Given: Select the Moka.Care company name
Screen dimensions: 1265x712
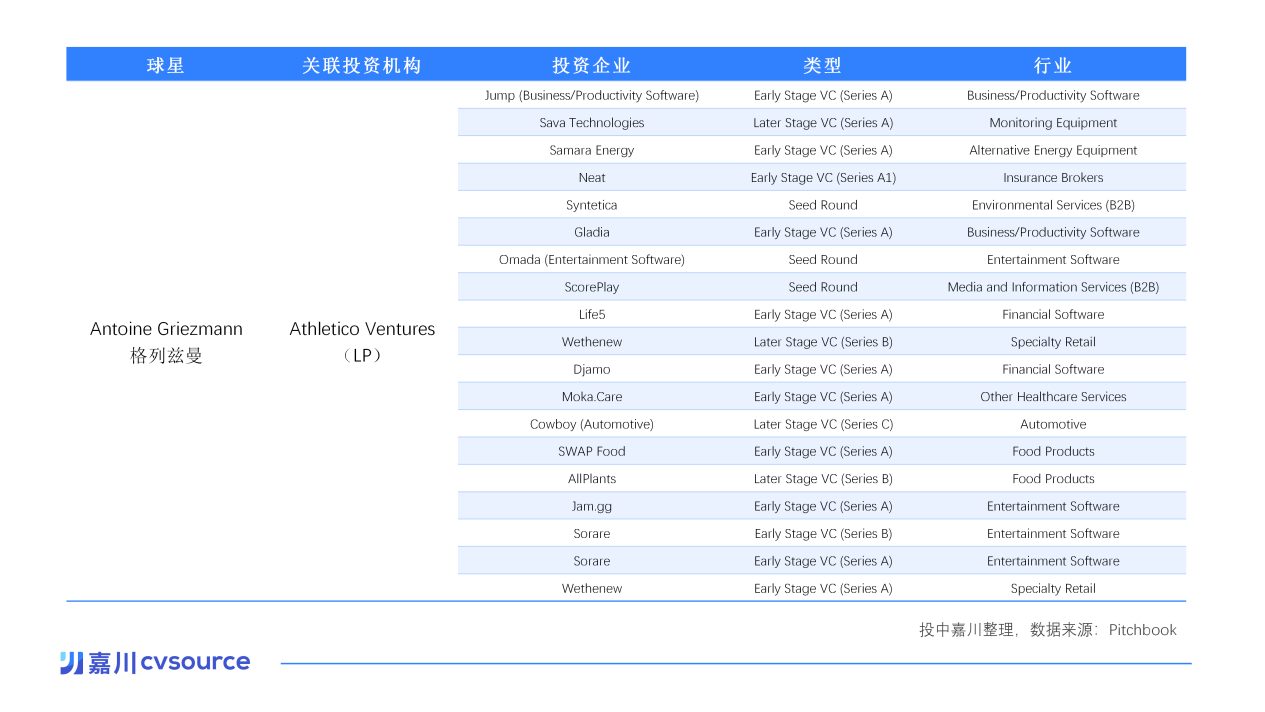Looking at the screenshot, I should pos(592,397).
